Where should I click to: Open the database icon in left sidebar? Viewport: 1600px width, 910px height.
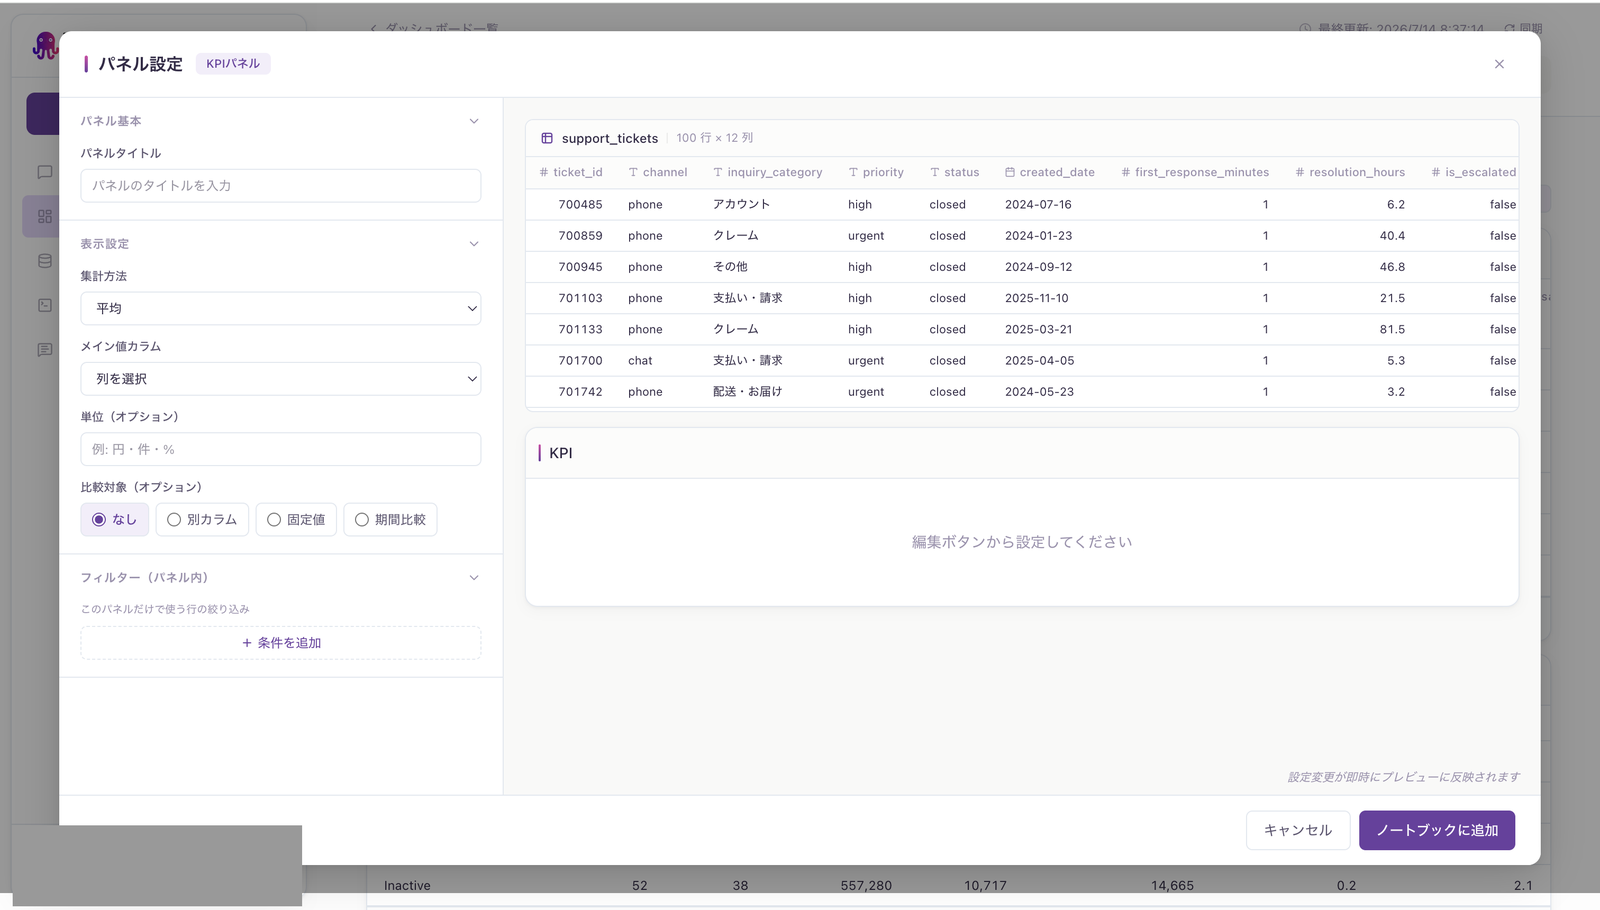coord(45,261)
